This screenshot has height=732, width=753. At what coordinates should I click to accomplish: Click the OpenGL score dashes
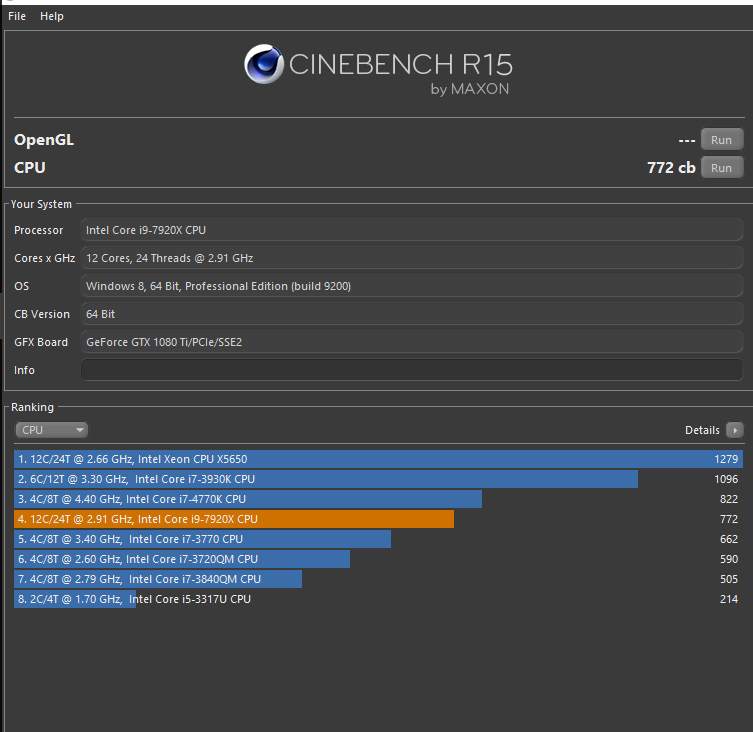[x=687, y=141]
